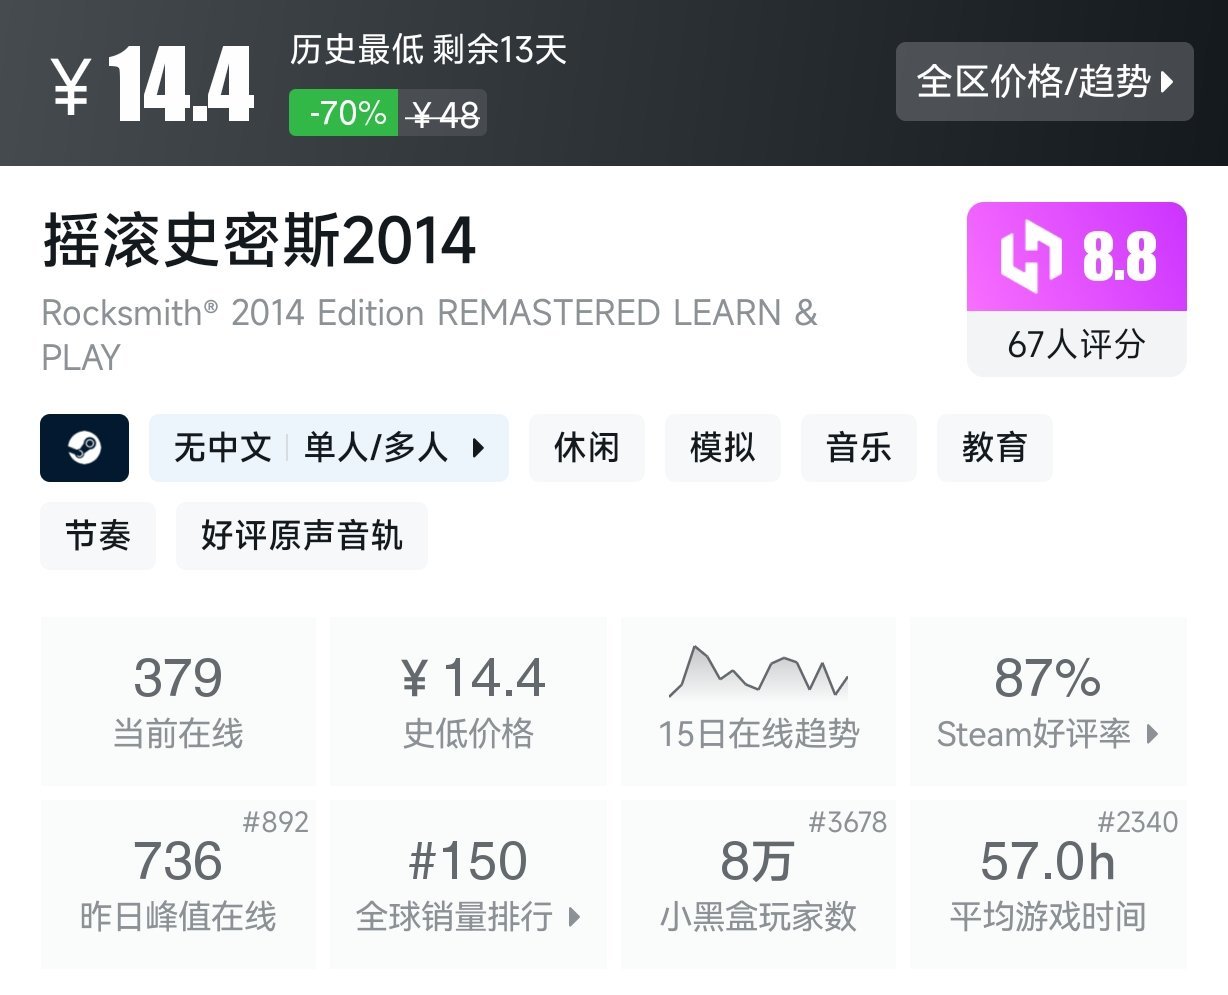
Task: Click the ¥48 original price
Action: (444, 115)
